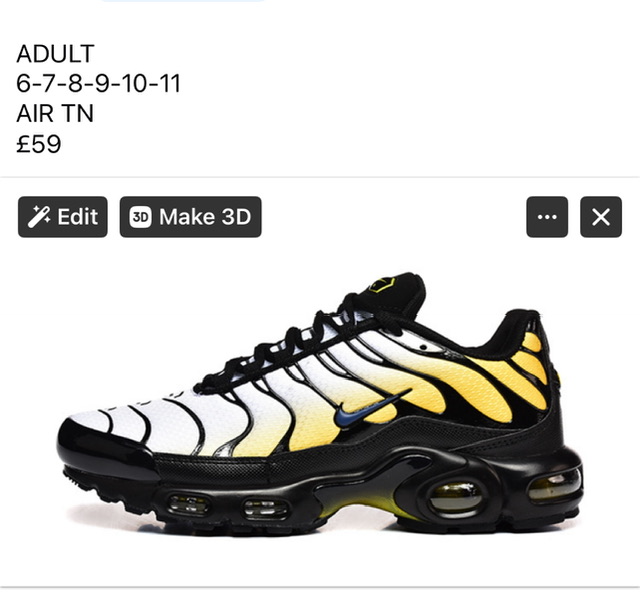Viewport: 640px width, 609px height.
Task: Open the three-dot more options menu
Action: click(547, 217)
